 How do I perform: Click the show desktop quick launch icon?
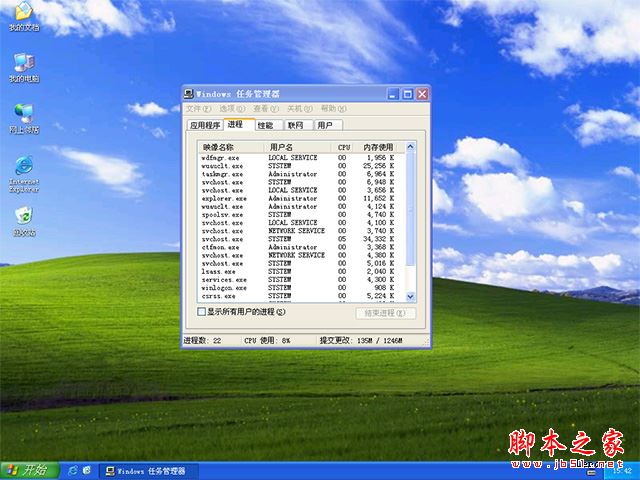click(87, 471)
